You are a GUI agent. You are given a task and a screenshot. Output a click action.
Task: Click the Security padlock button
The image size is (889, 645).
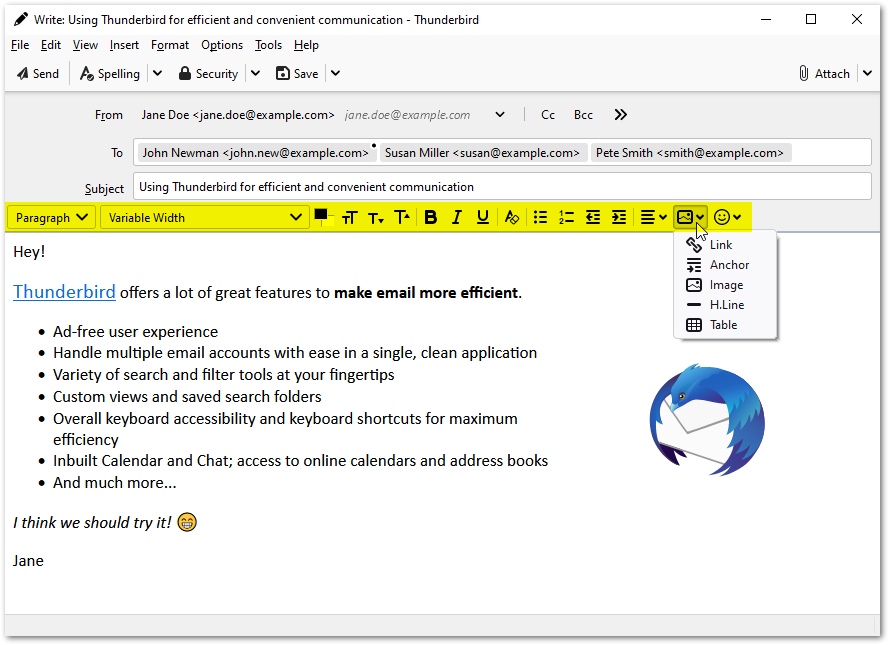click(x=208, y=74)
